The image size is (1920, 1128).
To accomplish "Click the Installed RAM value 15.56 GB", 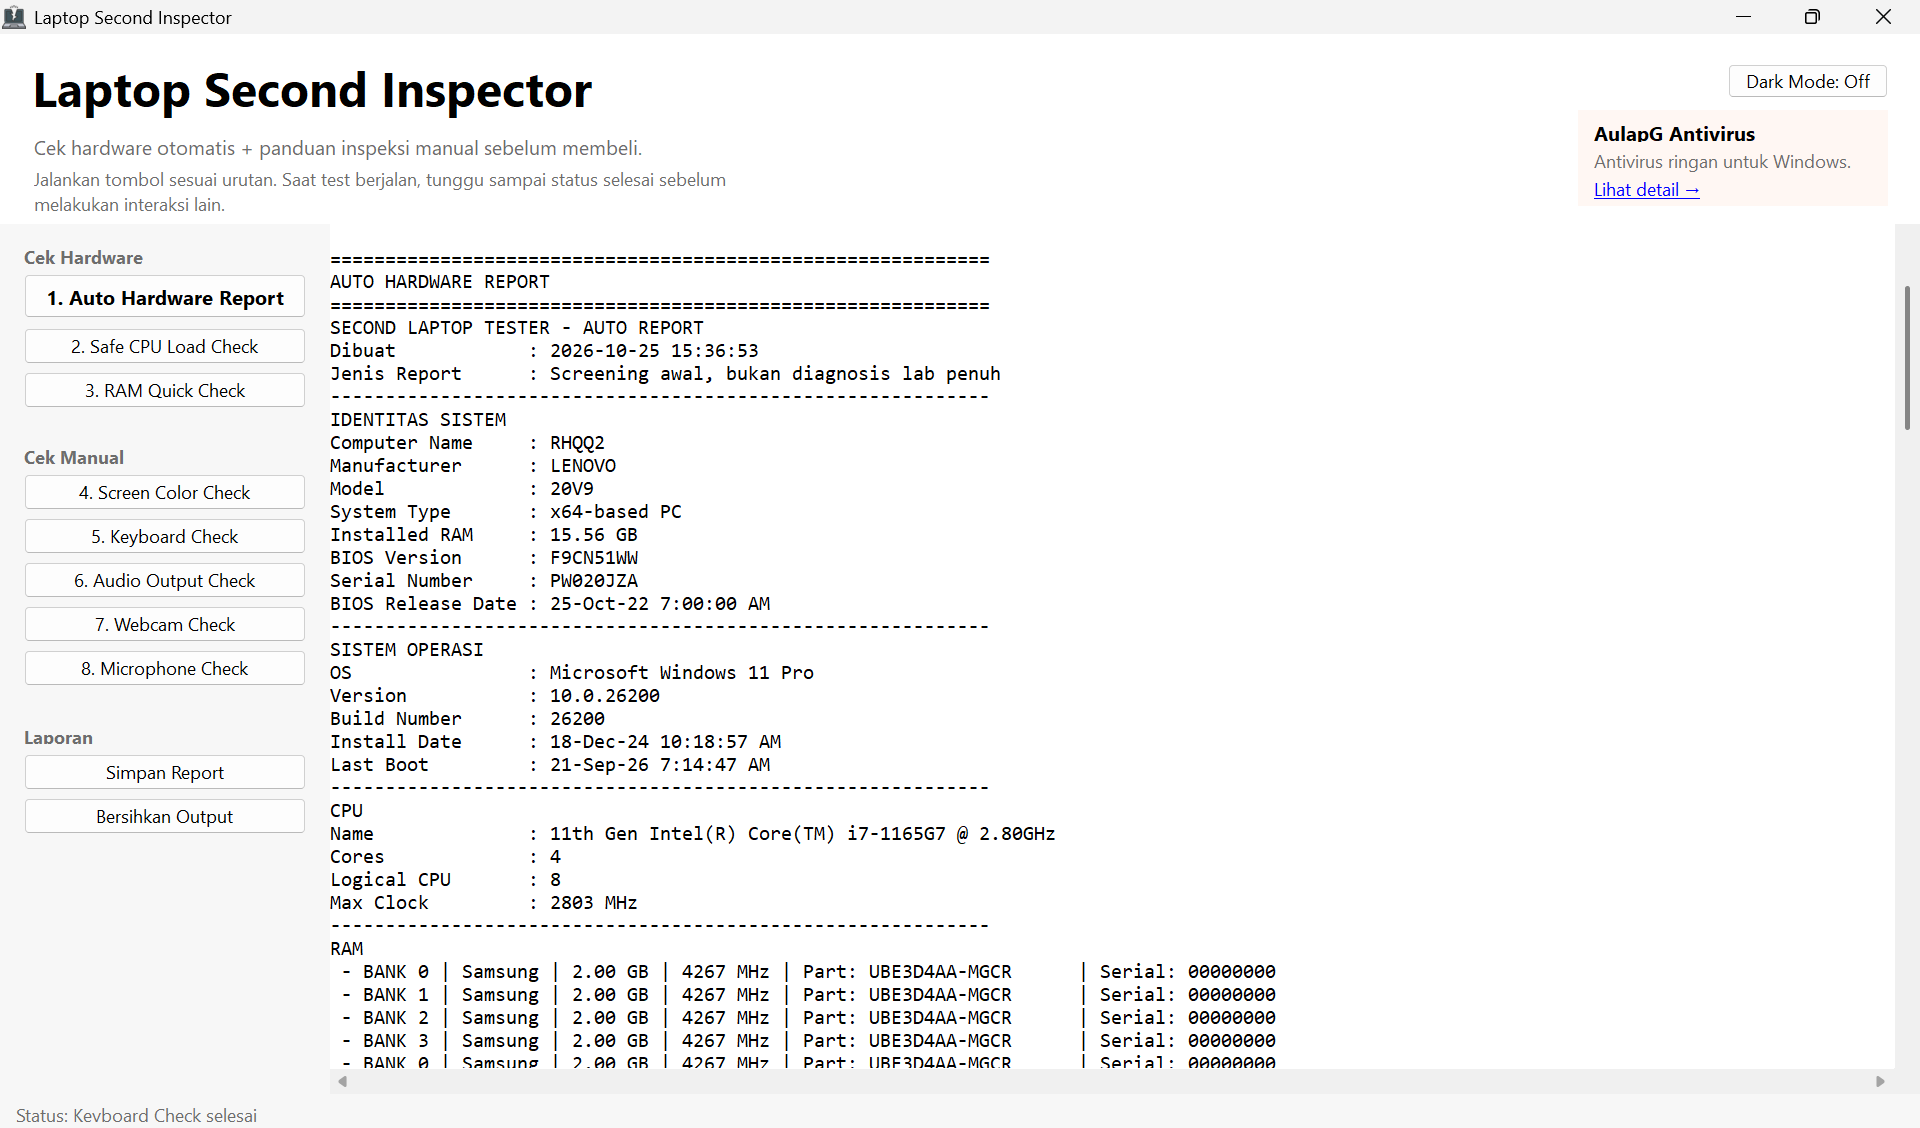I will tap(594, 535).
